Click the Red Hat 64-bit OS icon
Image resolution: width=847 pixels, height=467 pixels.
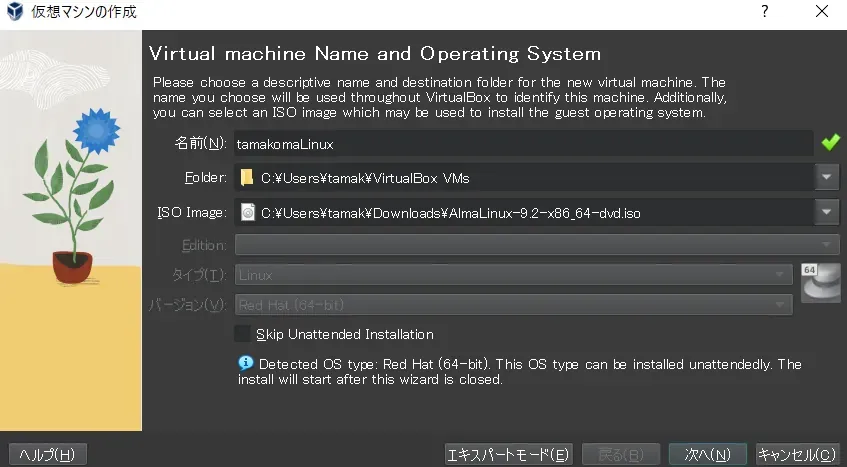tap(820, 282)
